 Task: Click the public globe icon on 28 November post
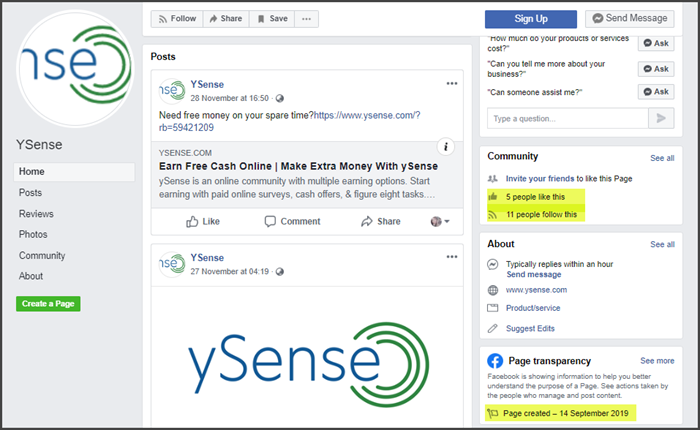point(279,98)
